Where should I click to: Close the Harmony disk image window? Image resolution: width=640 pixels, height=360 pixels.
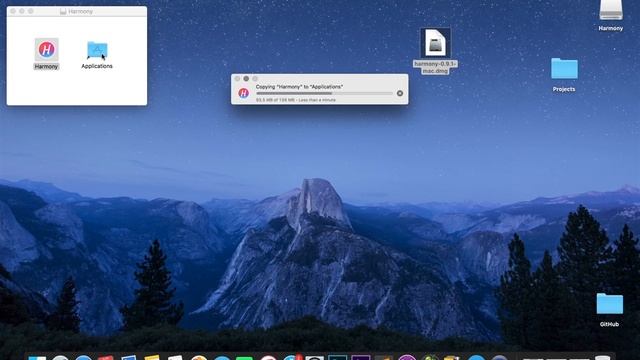(x=13, y=11)
